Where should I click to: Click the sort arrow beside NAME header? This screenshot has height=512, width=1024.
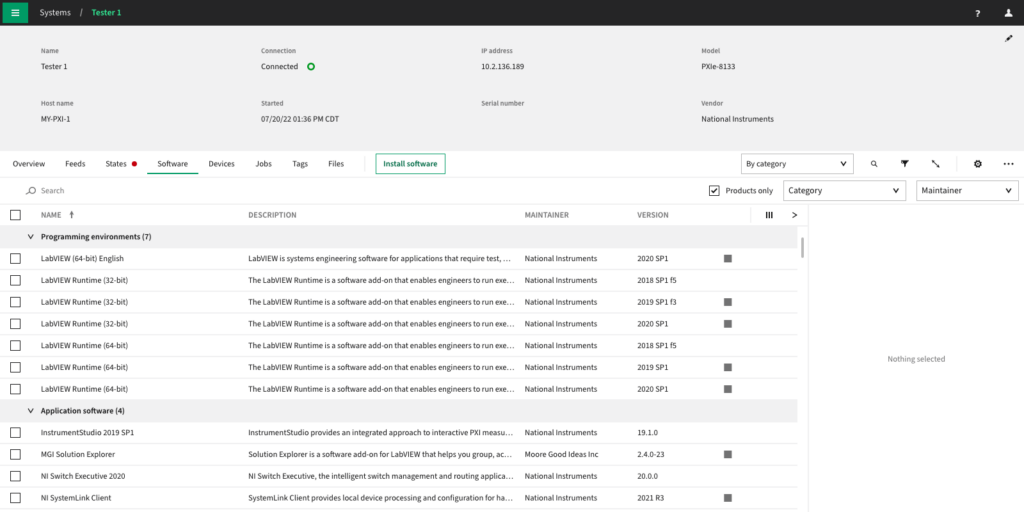click(72, 215)
